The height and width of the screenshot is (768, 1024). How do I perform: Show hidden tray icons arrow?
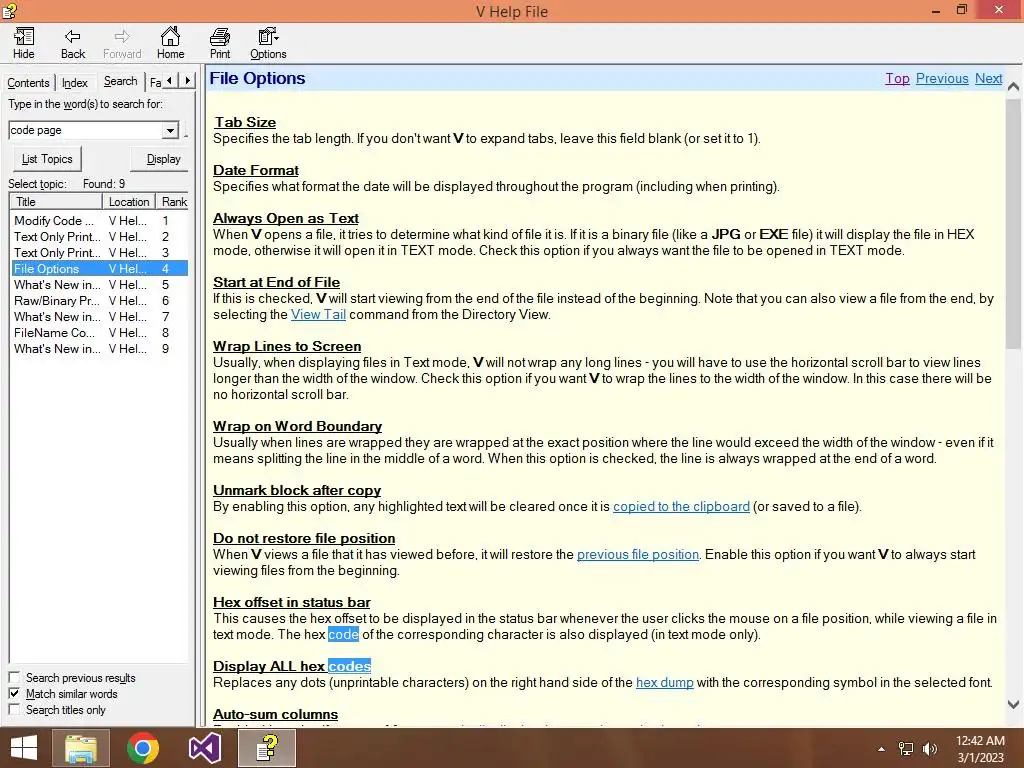click(882, 749)
